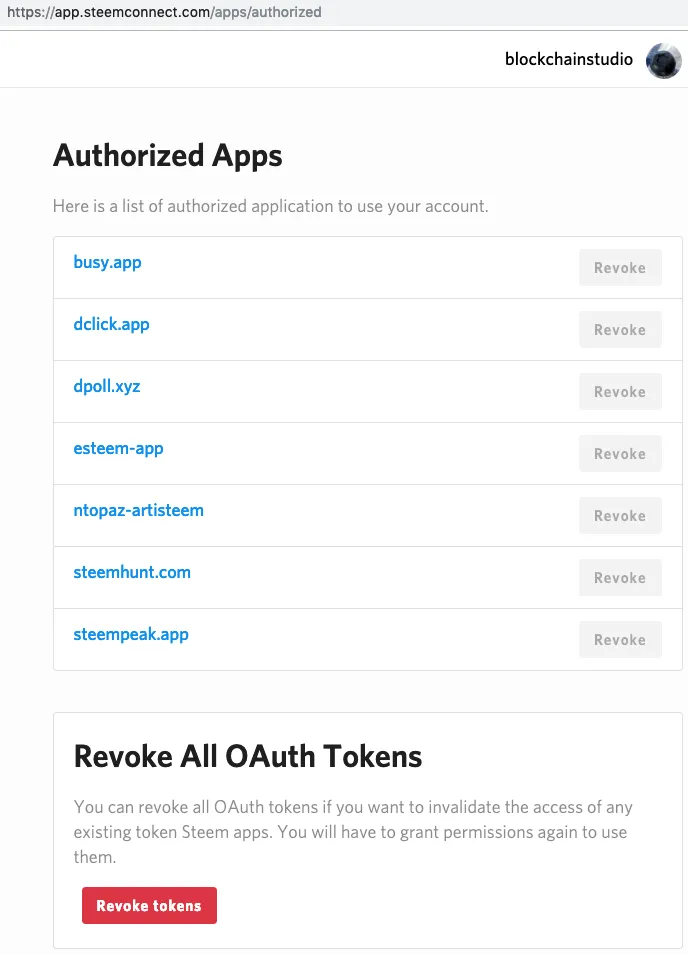Revoke access for busy.app
The width and height of the screenshot is (688, 955).
point(620,267)
